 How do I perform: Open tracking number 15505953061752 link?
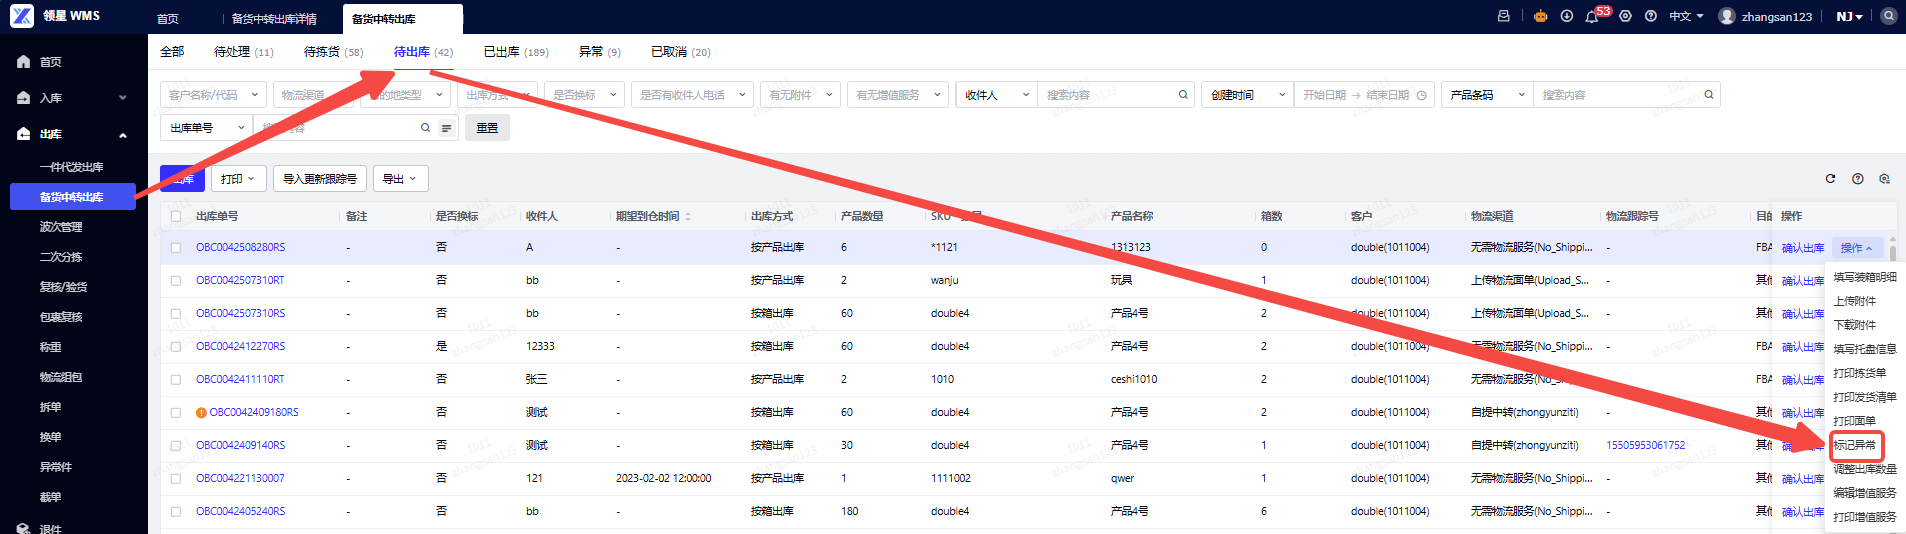pyautogui.click(x=1645, y=445)
